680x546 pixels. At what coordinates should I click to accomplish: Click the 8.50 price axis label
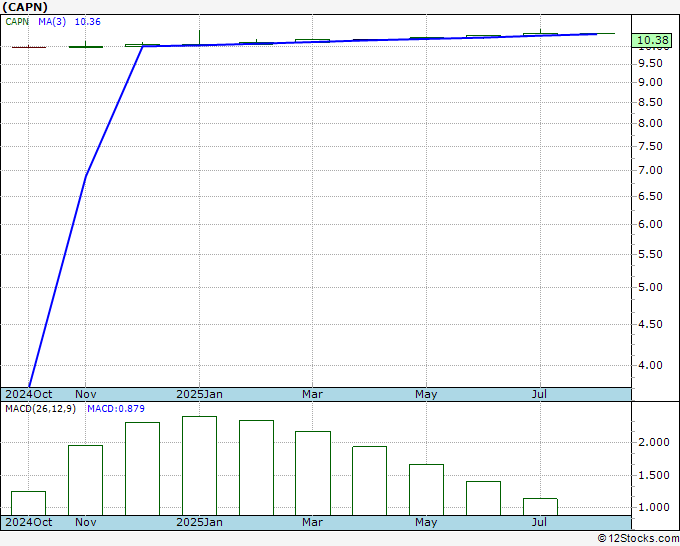pos(650,102)
